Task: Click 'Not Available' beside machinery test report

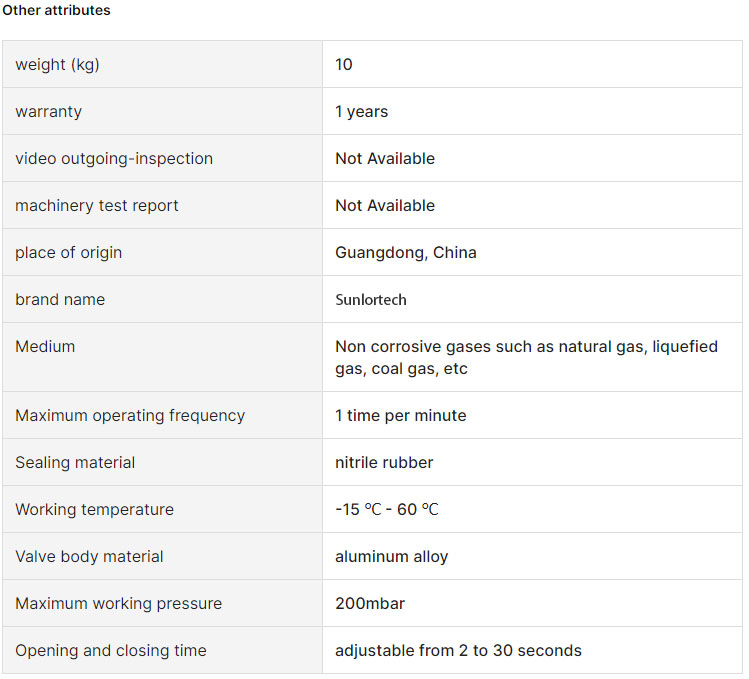Action: click(x=385, y=205)
